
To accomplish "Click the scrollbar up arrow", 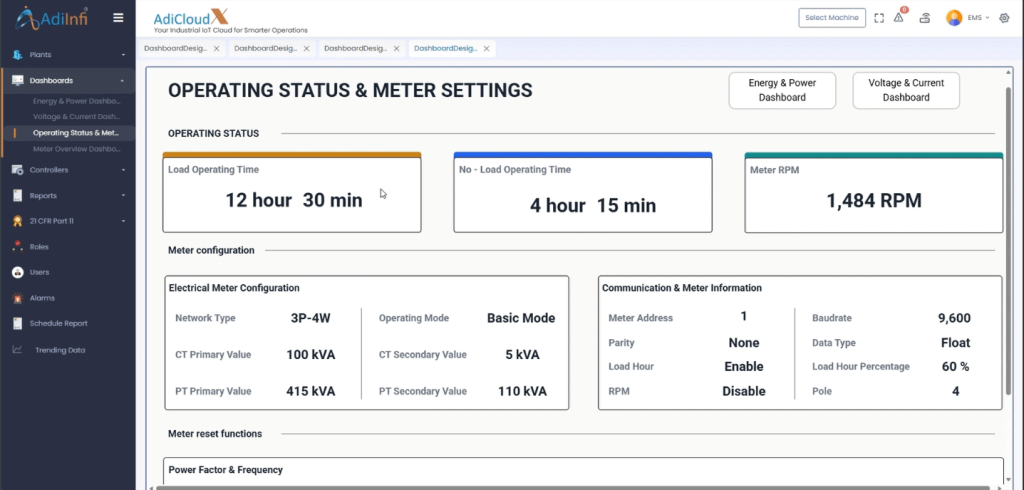I will coord(1009,72).
